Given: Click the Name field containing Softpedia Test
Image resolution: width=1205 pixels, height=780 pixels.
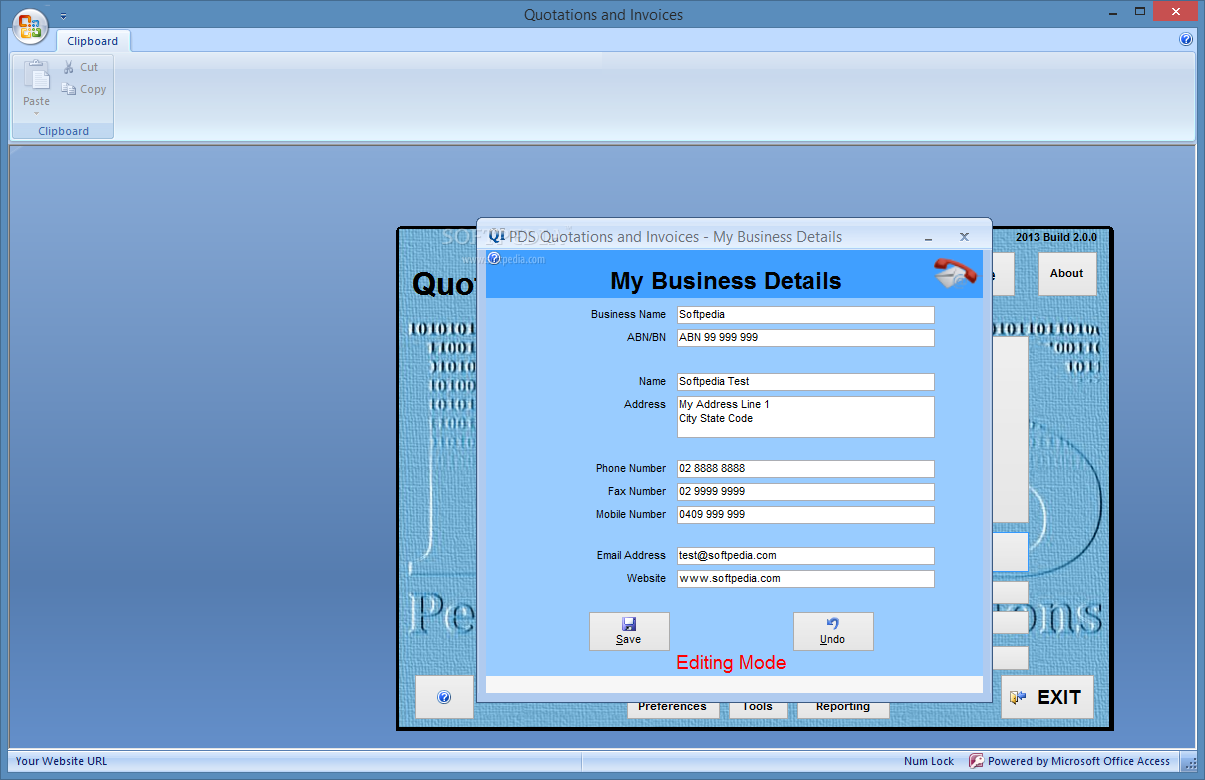Looking at the screenshot, I should (806, 382).
